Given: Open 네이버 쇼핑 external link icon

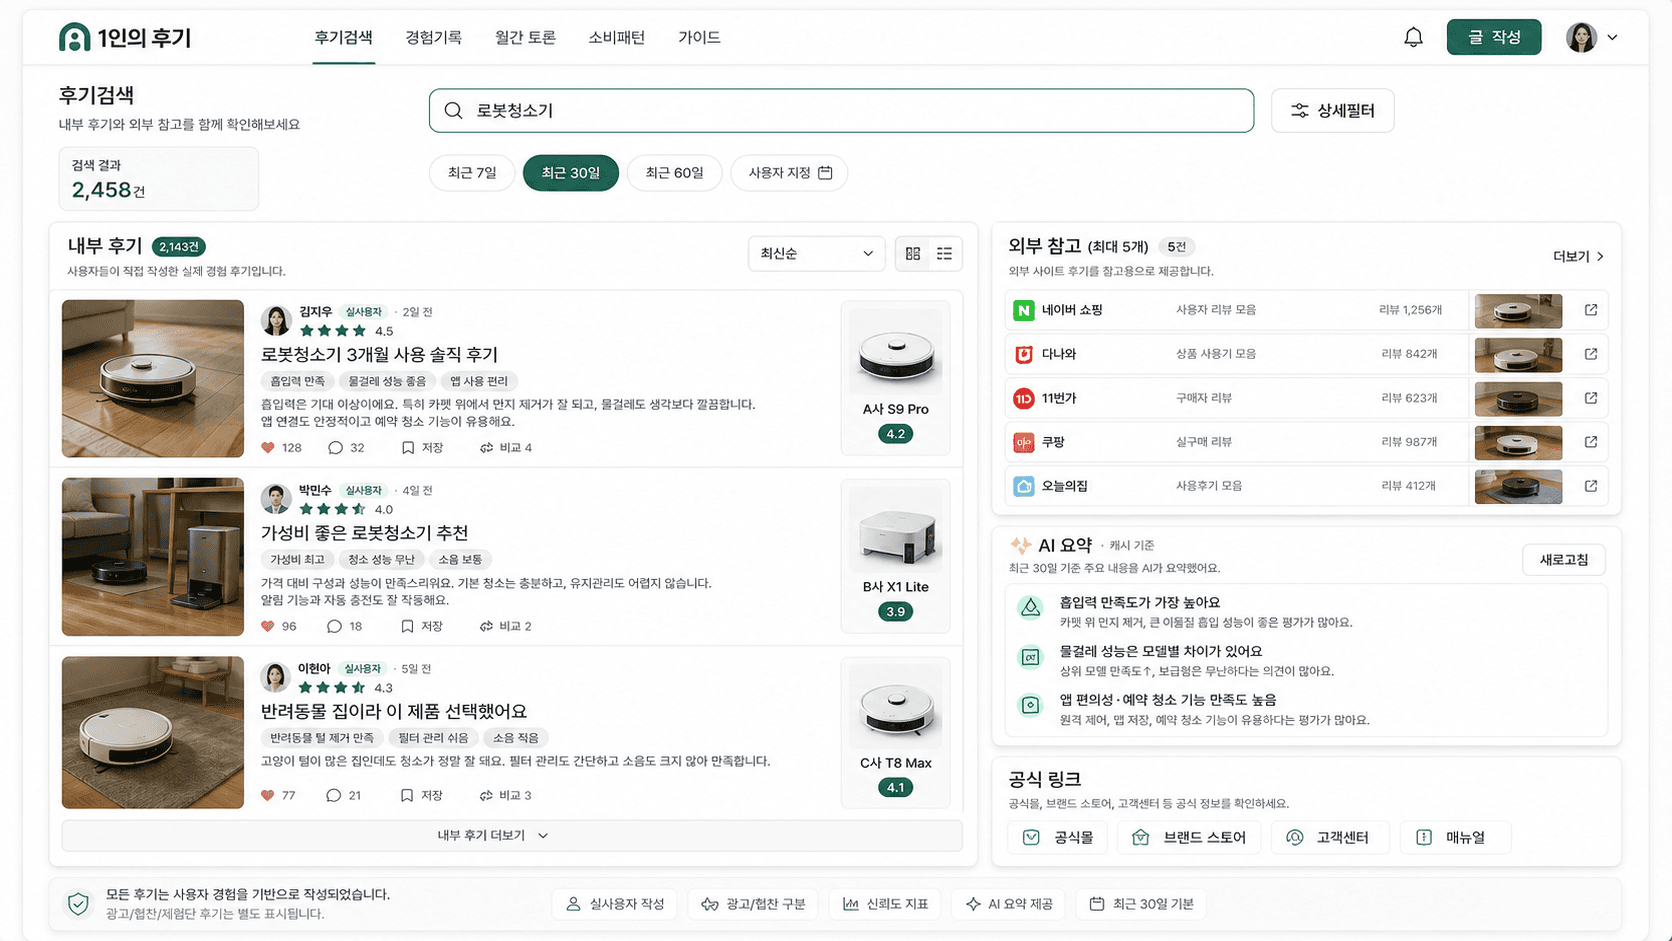Looking at the screenshot, I should pos(1591,310).
